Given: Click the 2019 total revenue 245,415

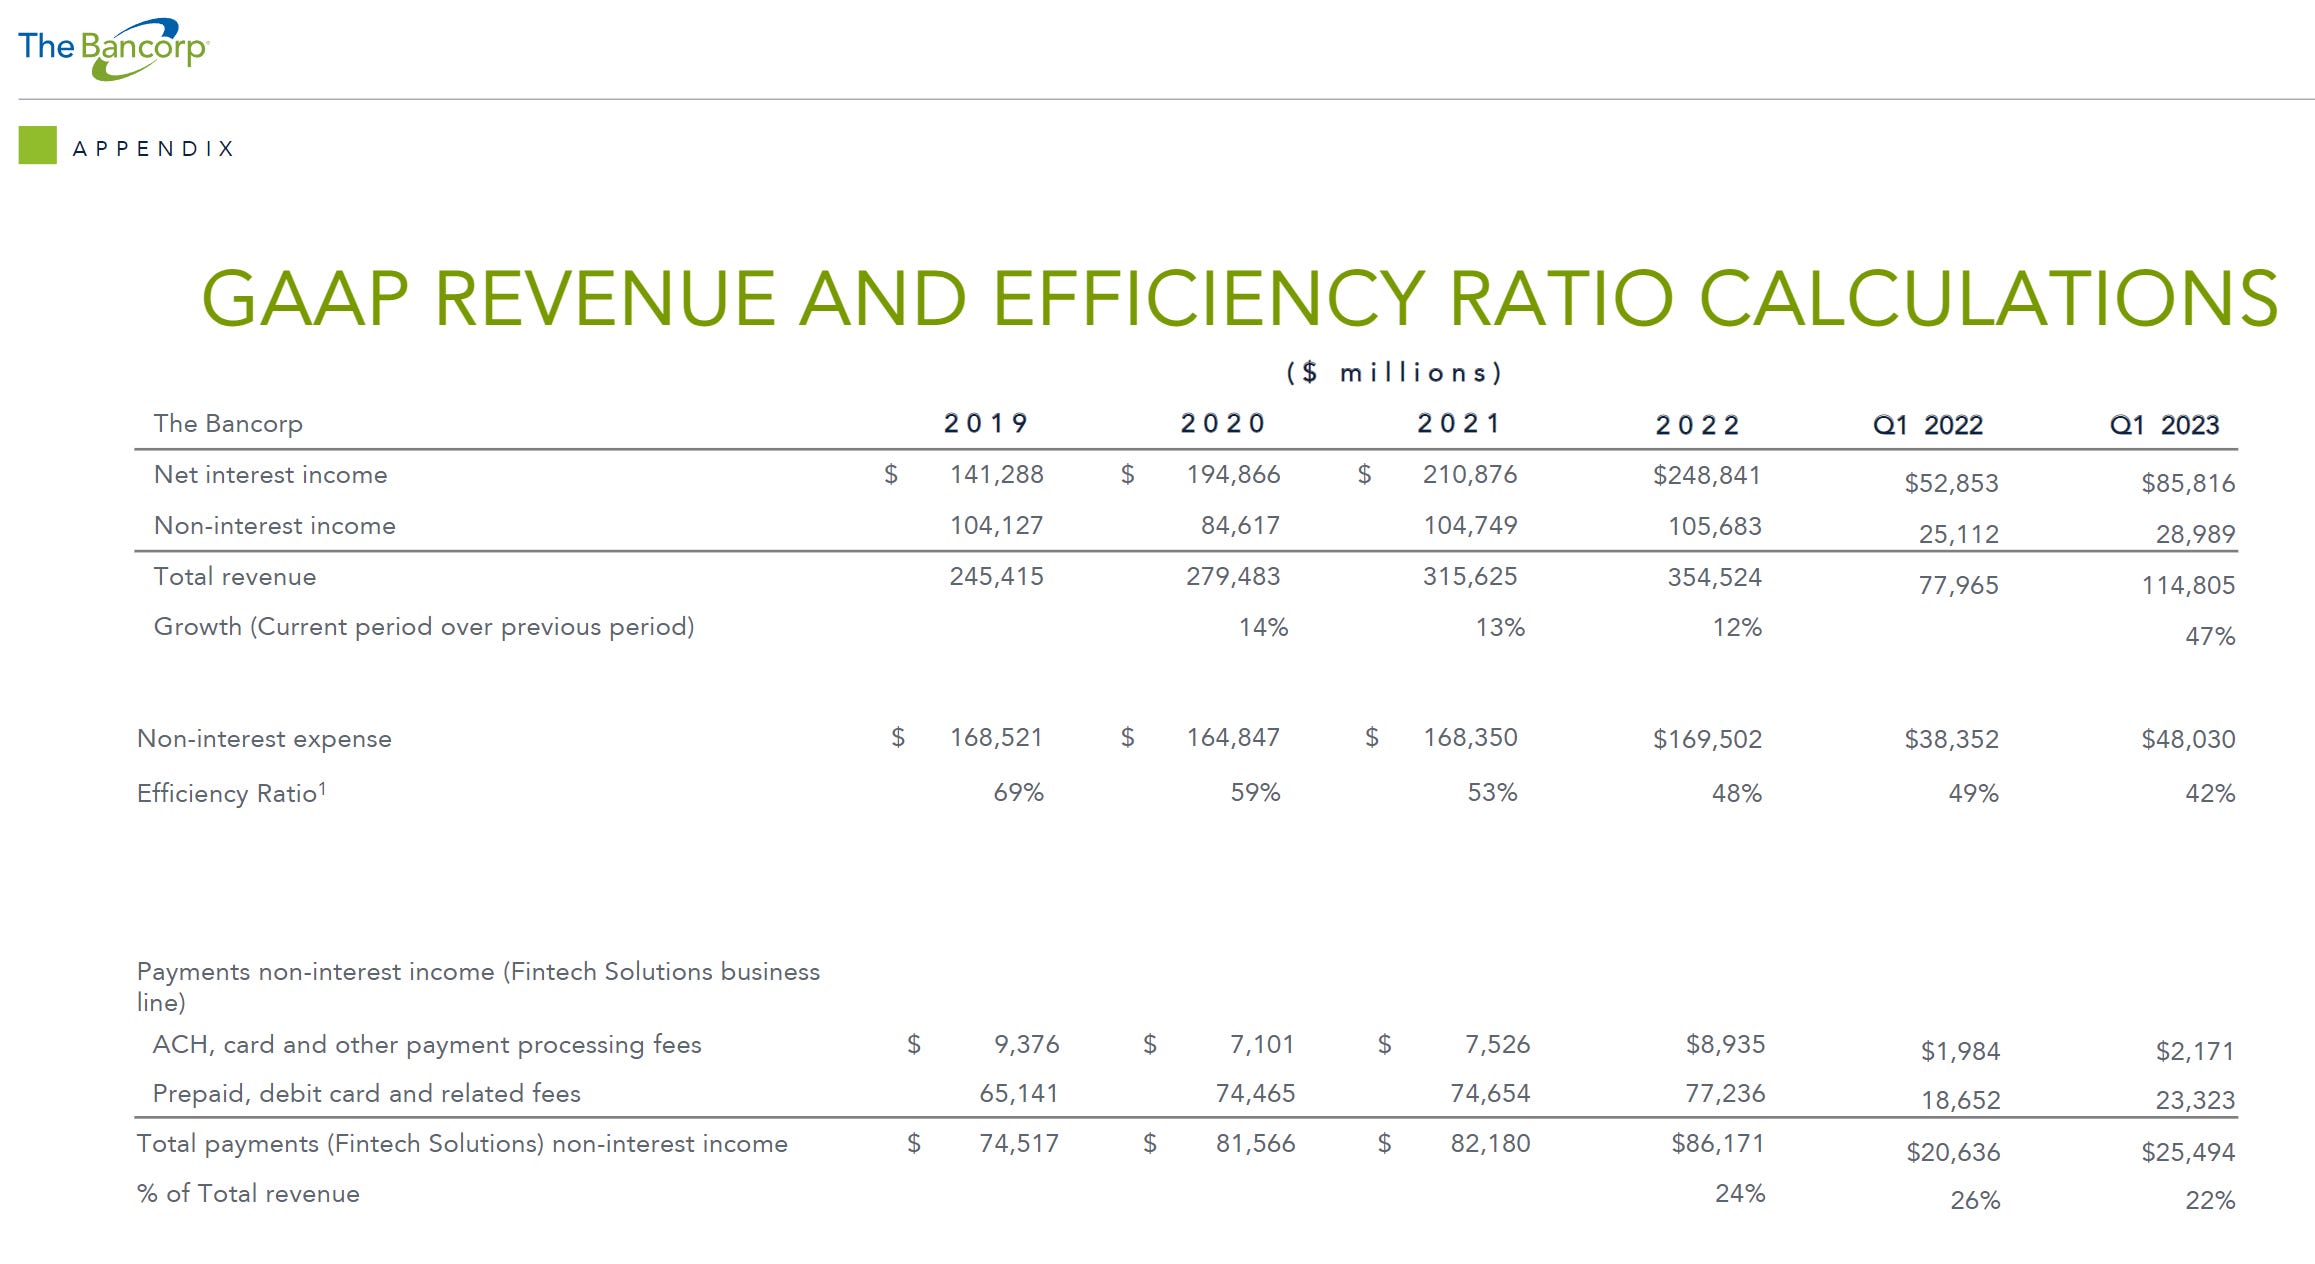Looking at the screenshot, I should (x=996, y=576).
